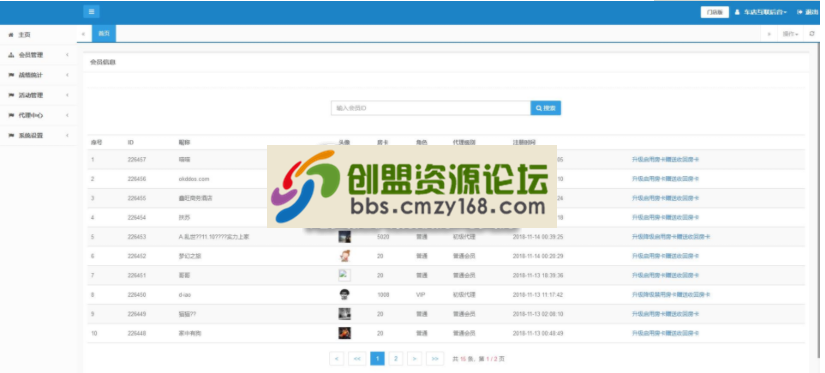Expand the 代理中心 sidebar menu
The width and height of the screenshot is (825, 373).
[39, 115]
